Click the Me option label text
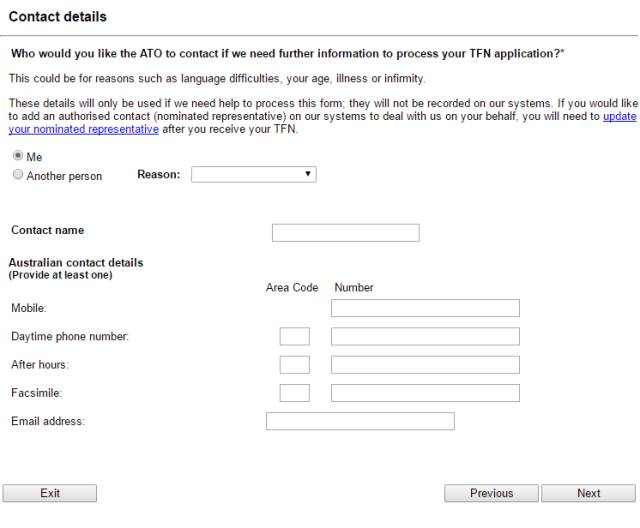 coord(34,157)
